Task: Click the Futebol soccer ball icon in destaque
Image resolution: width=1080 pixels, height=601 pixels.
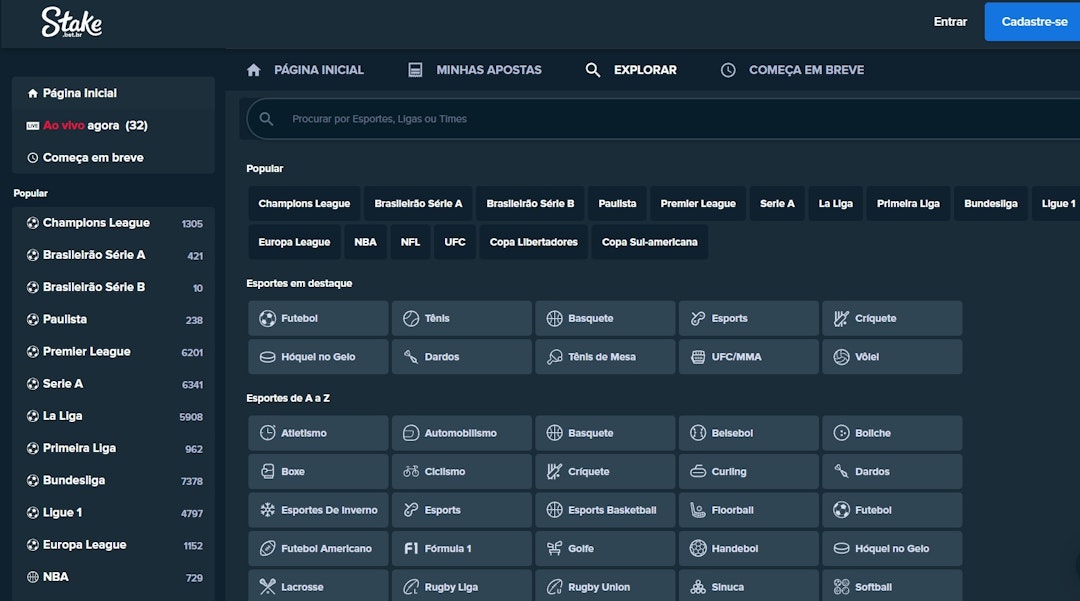Action: pos(267,319)
